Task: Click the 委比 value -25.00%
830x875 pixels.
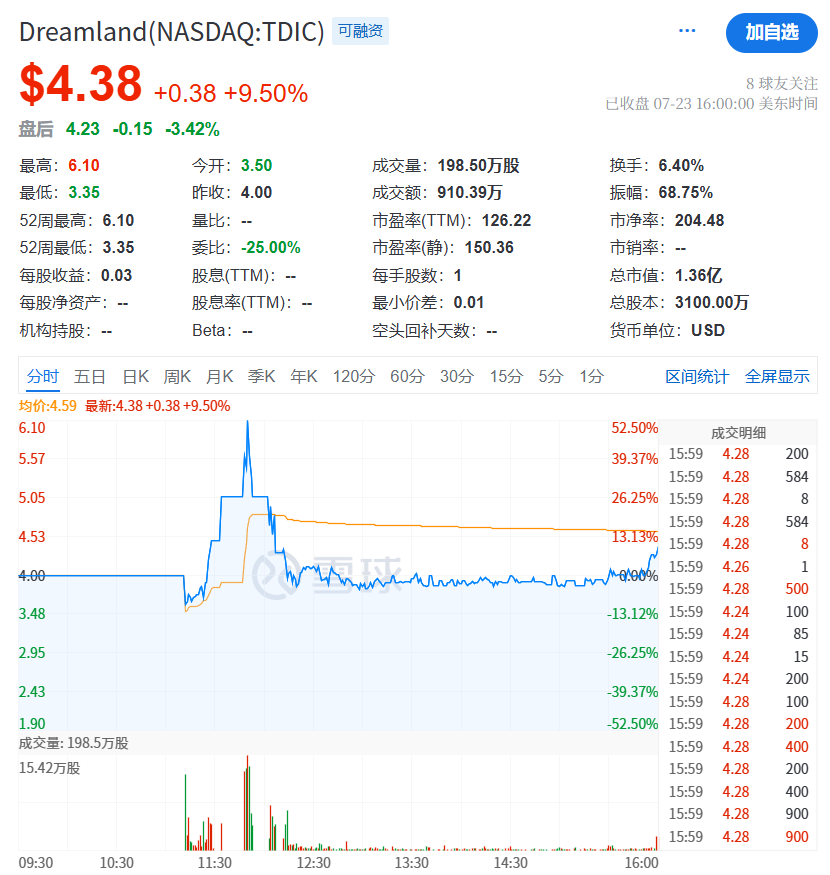Action: pyautogui.click(x=271, y=247)
